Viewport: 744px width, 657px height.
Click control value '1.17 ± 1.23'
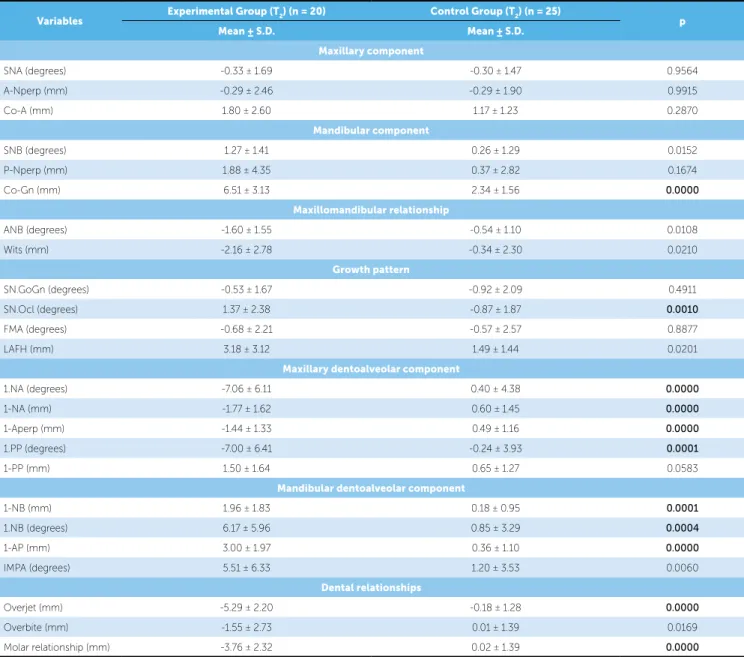495,111
